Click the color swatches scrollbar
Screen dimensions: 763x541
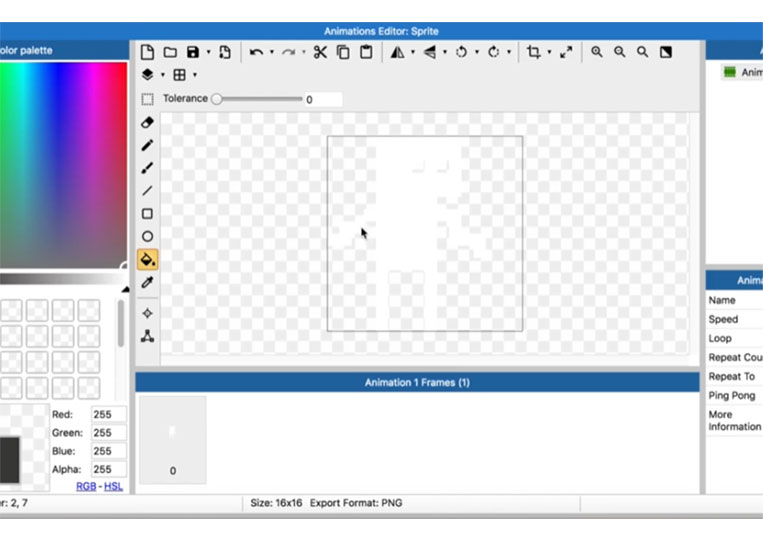pyautogui.click(x=121, y=324)
